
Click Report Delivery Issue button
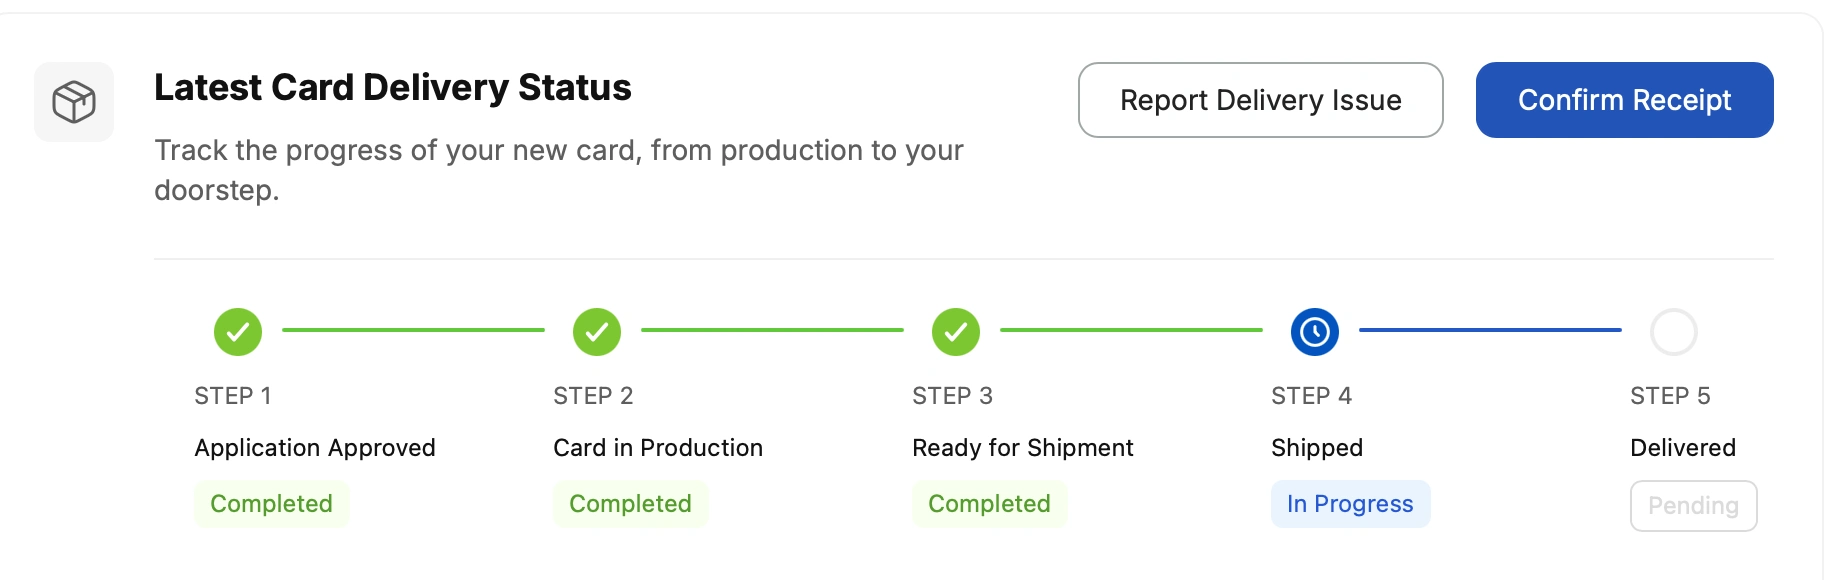point(1260,100)
